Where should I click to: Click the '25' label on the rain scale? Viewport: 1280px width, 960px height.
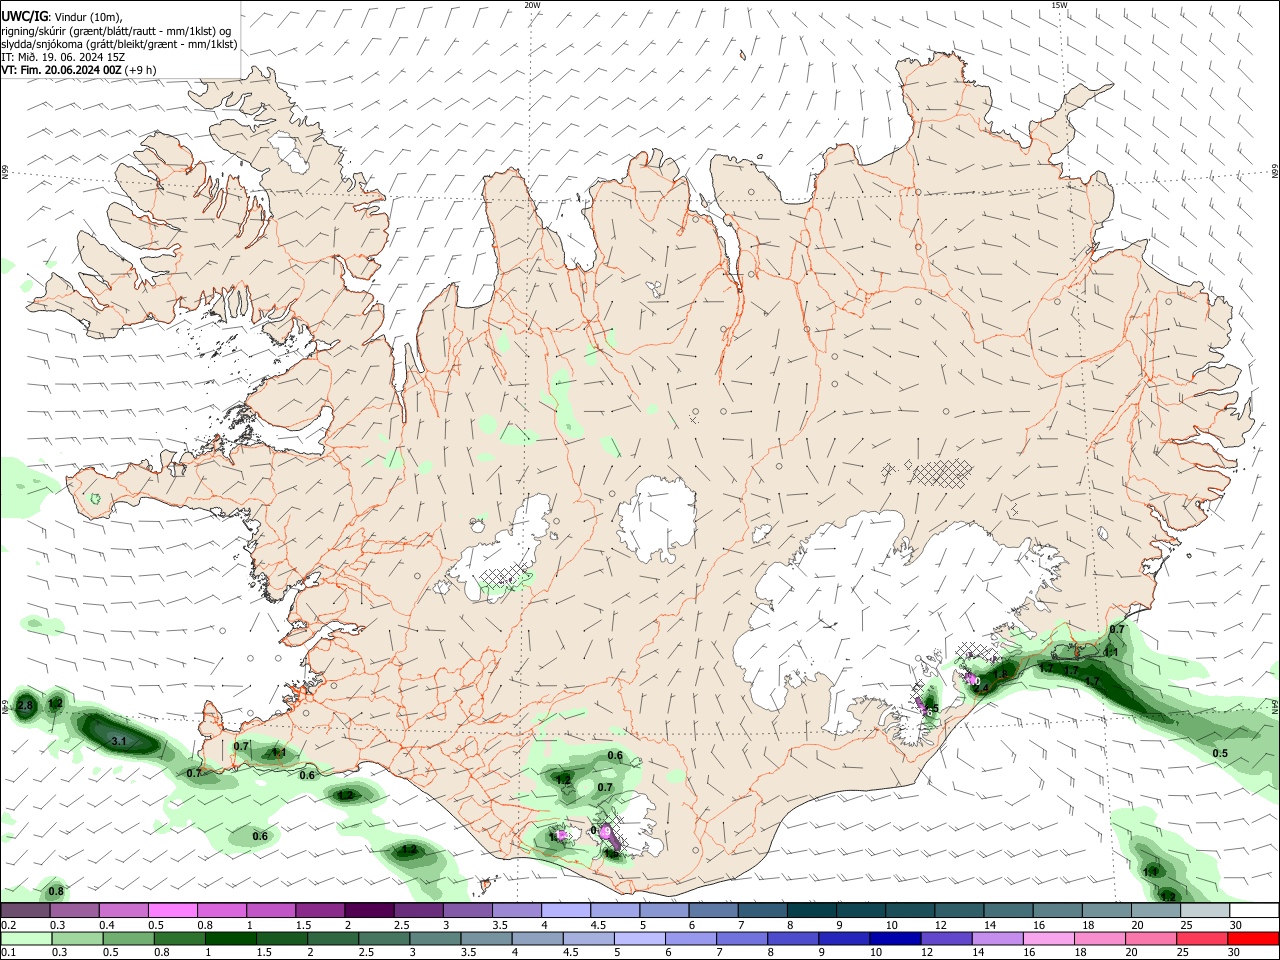coord(1185,953)
